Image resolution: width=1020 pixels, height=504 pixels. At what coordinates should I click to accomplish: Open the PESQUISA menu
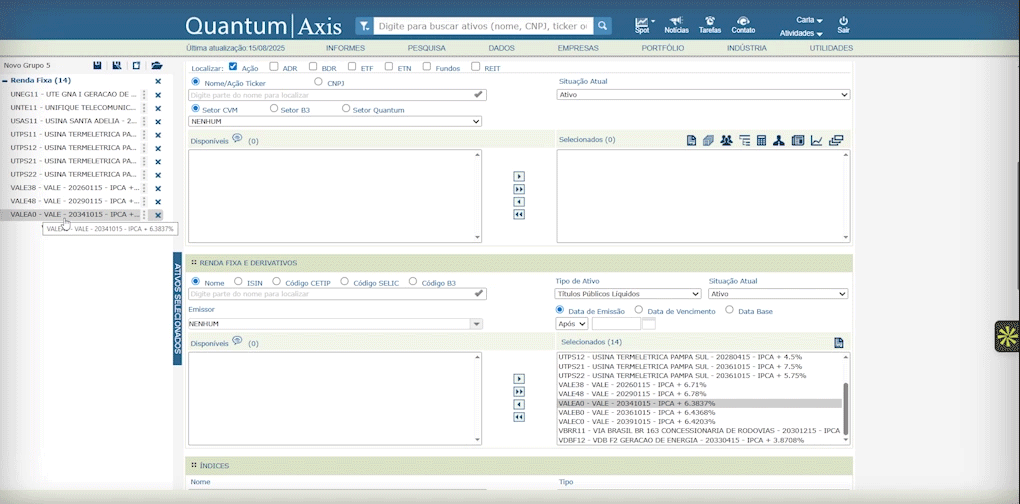tap(427, 48)
